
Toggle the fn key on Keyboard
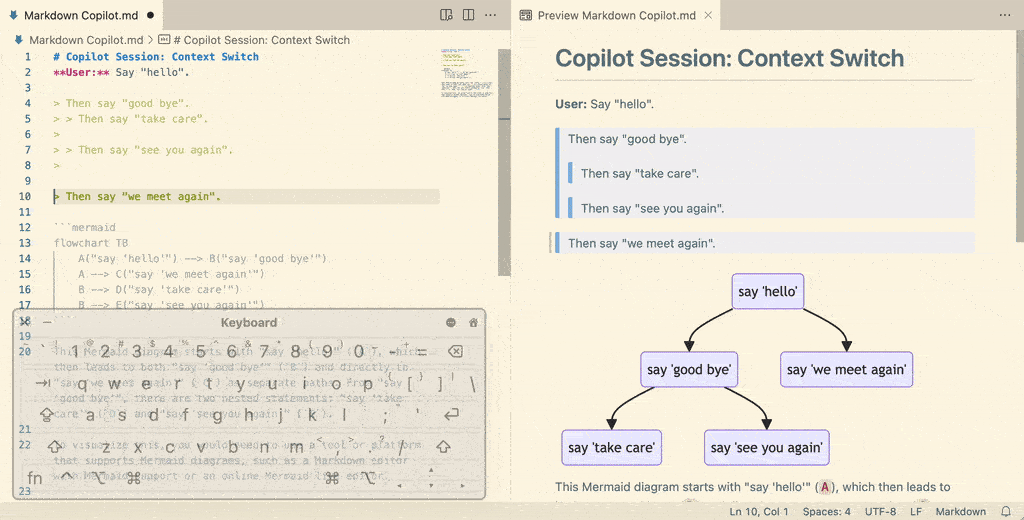35,478
